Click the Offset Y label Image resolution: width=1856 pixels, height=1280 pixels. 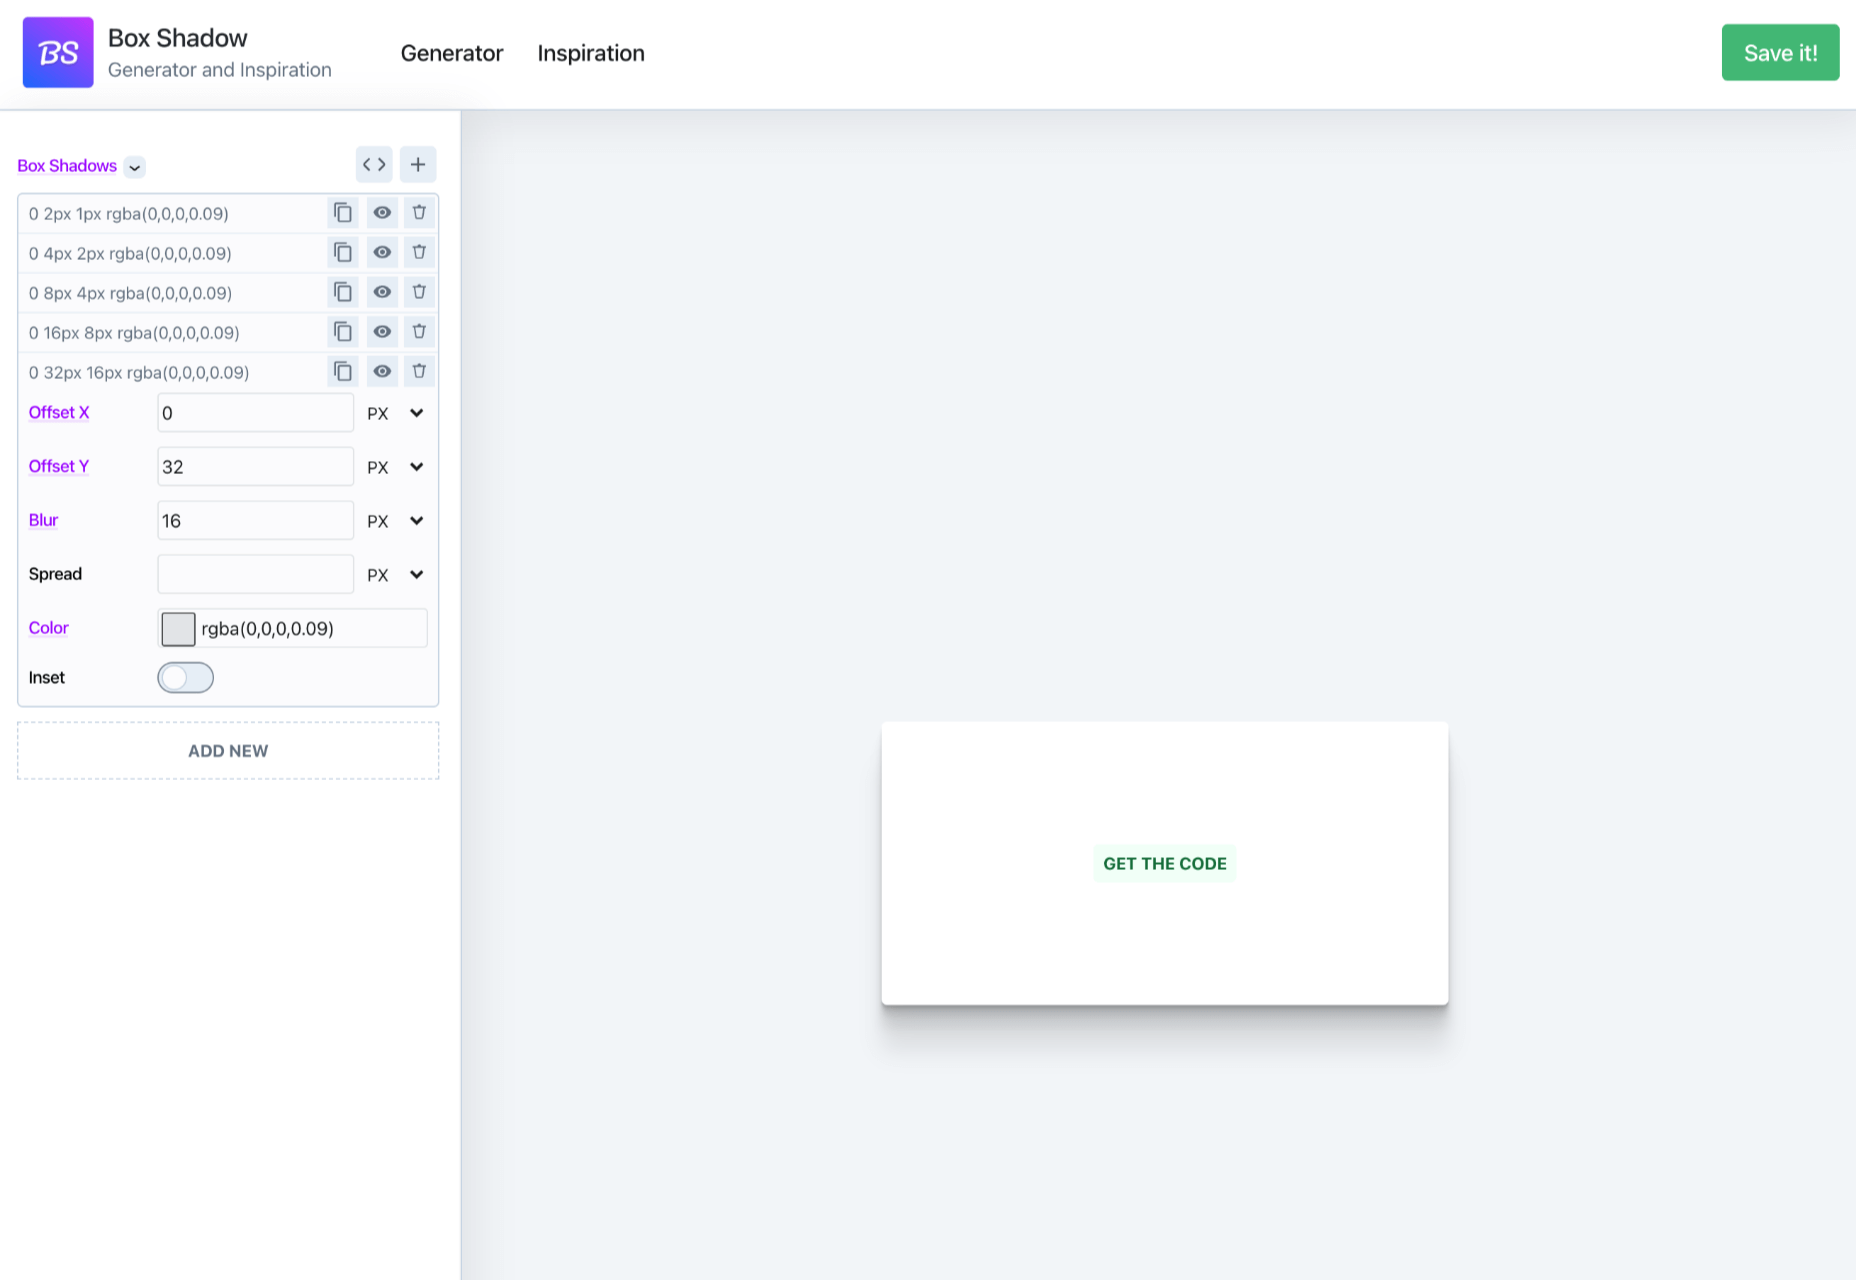[59, 466]
